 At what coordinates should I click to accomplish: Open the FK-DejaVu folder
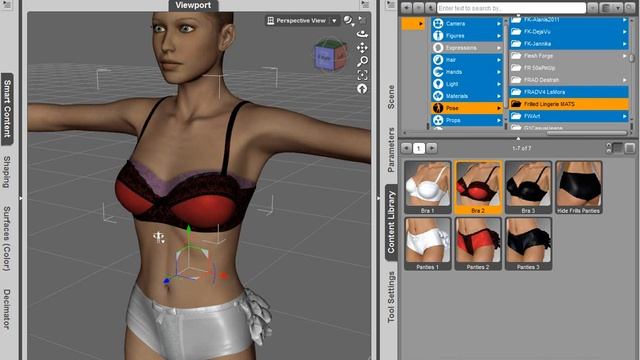(x=569, y=31)
